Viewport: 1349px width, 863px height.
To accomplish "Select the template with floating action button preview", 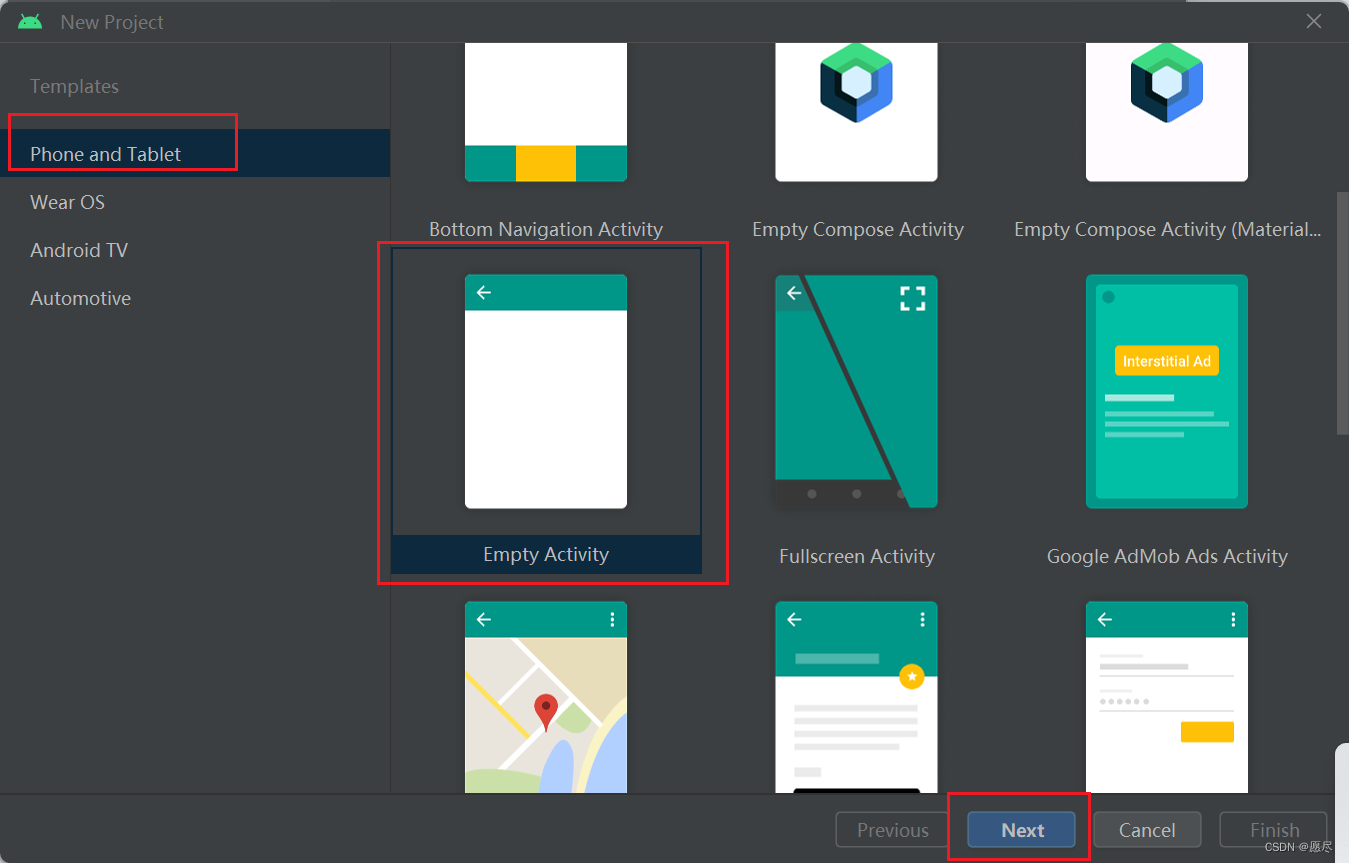I will [856, 700].
